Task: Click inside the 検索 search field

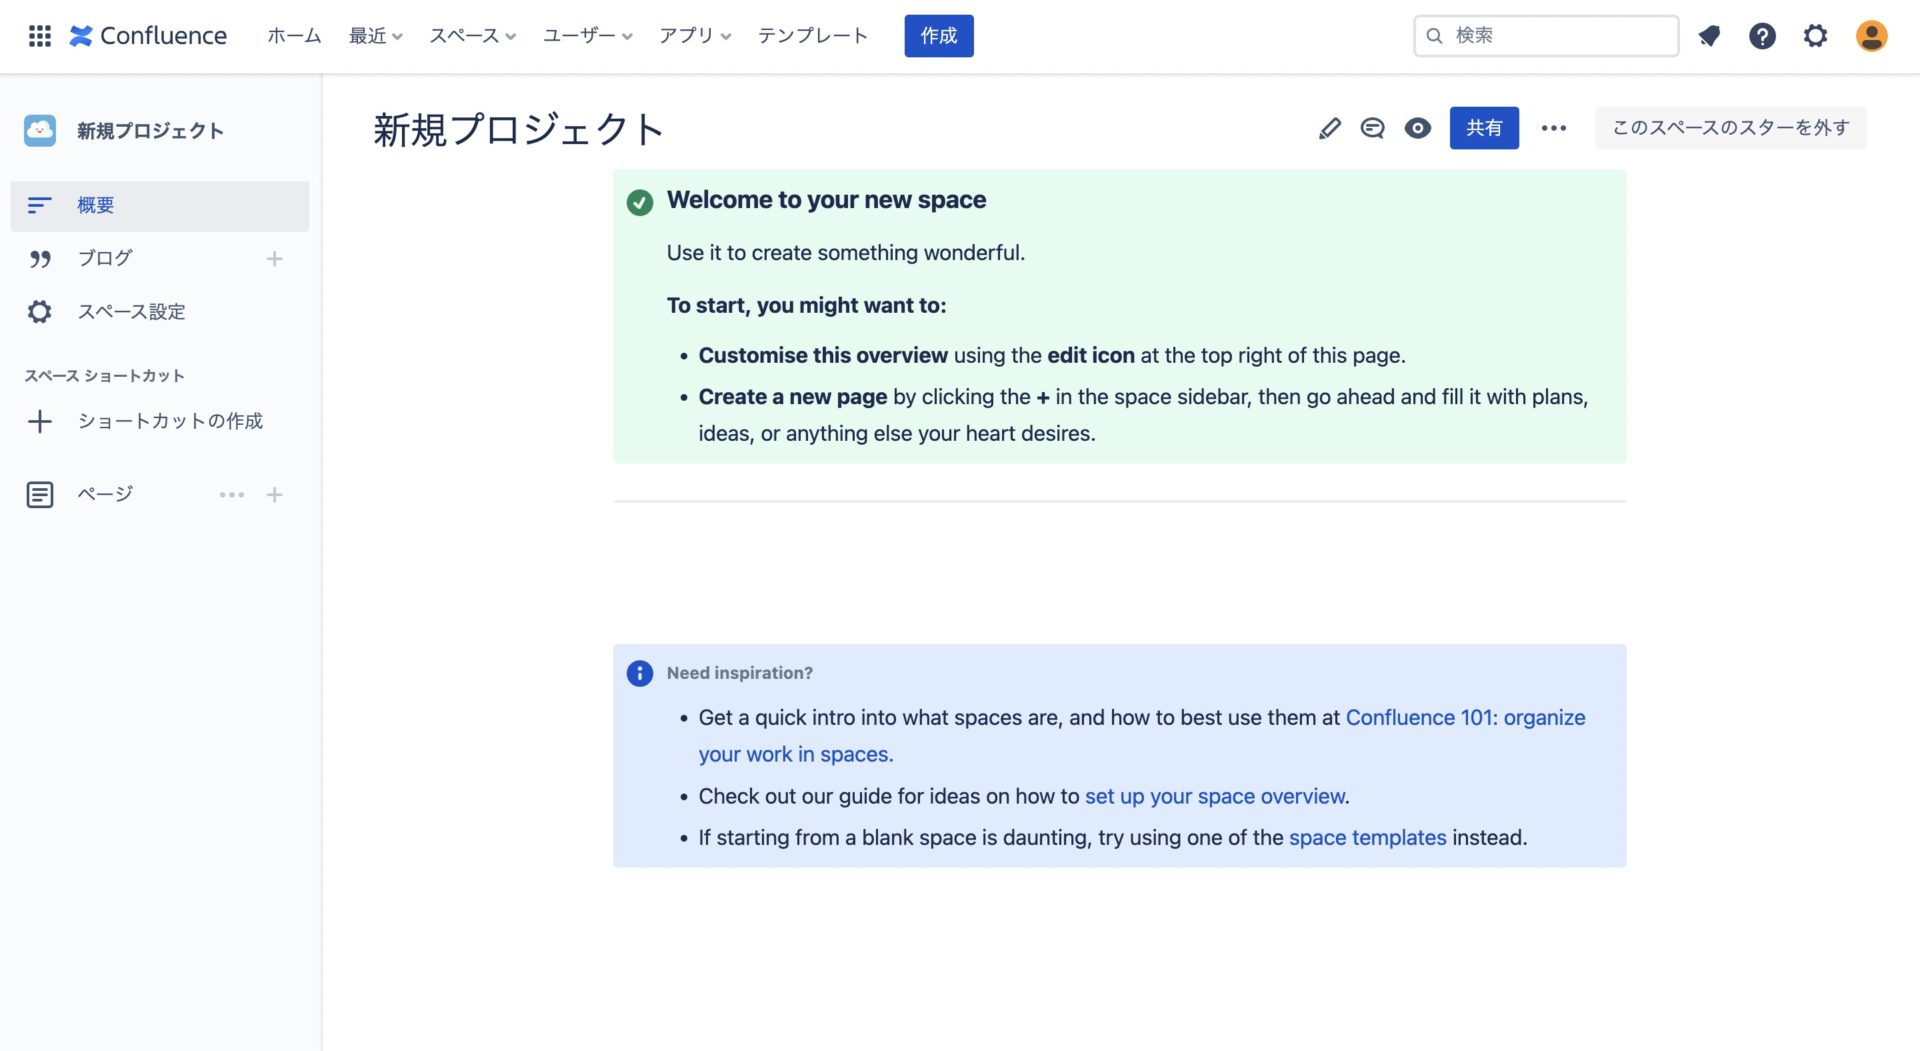Action: click(x=1545, y=35)
